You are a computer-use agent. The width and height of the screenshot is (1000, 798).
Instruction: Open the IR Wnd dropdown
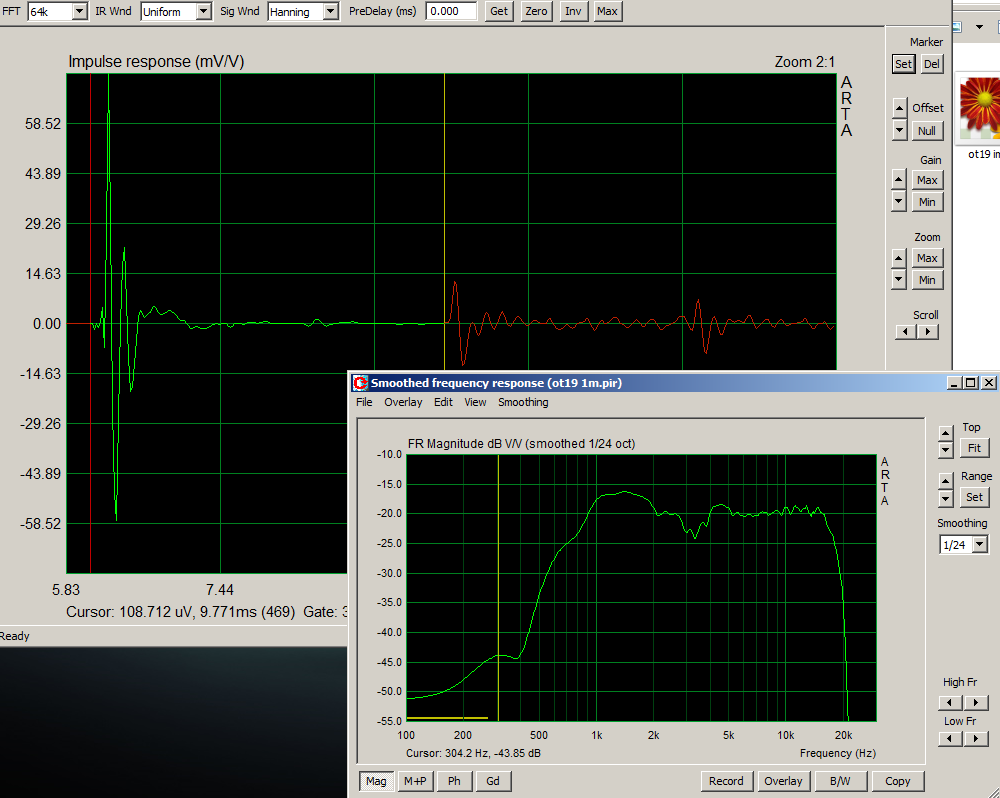(203, 11)
